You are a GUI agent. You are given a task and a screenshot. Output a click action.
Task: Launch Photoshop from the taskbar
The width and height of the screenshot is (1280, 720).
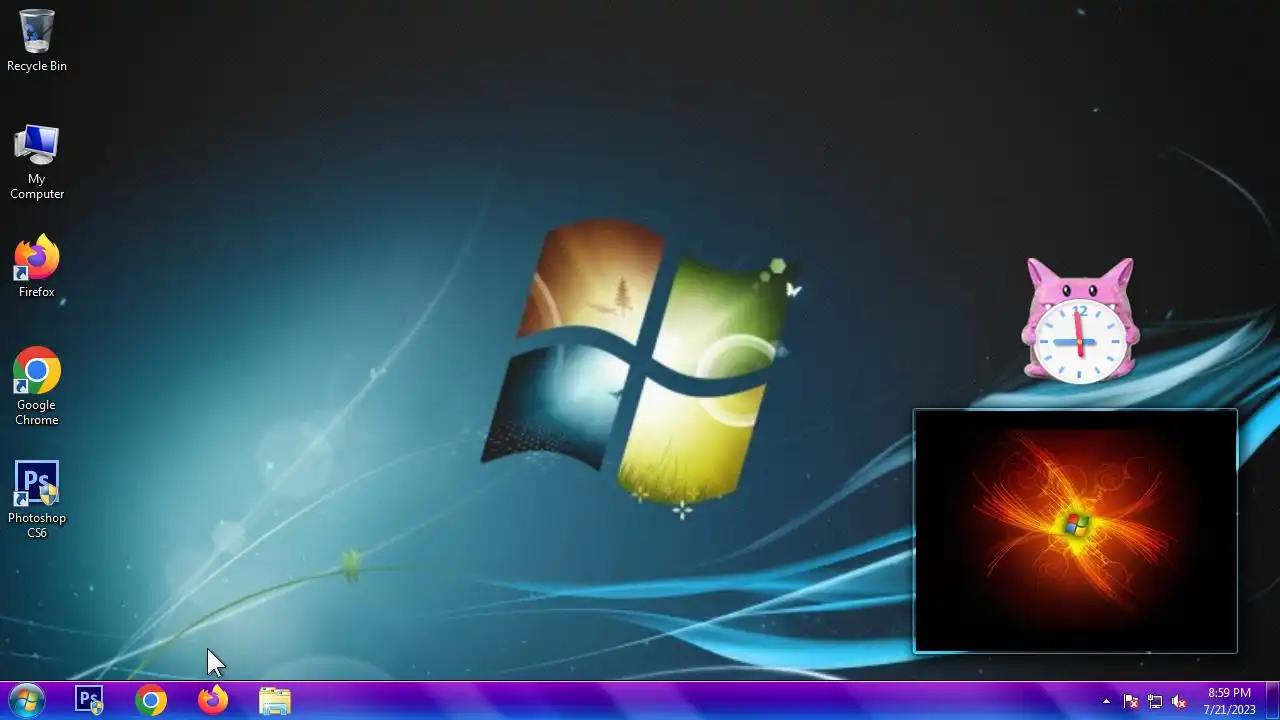[x=89, y=700]
